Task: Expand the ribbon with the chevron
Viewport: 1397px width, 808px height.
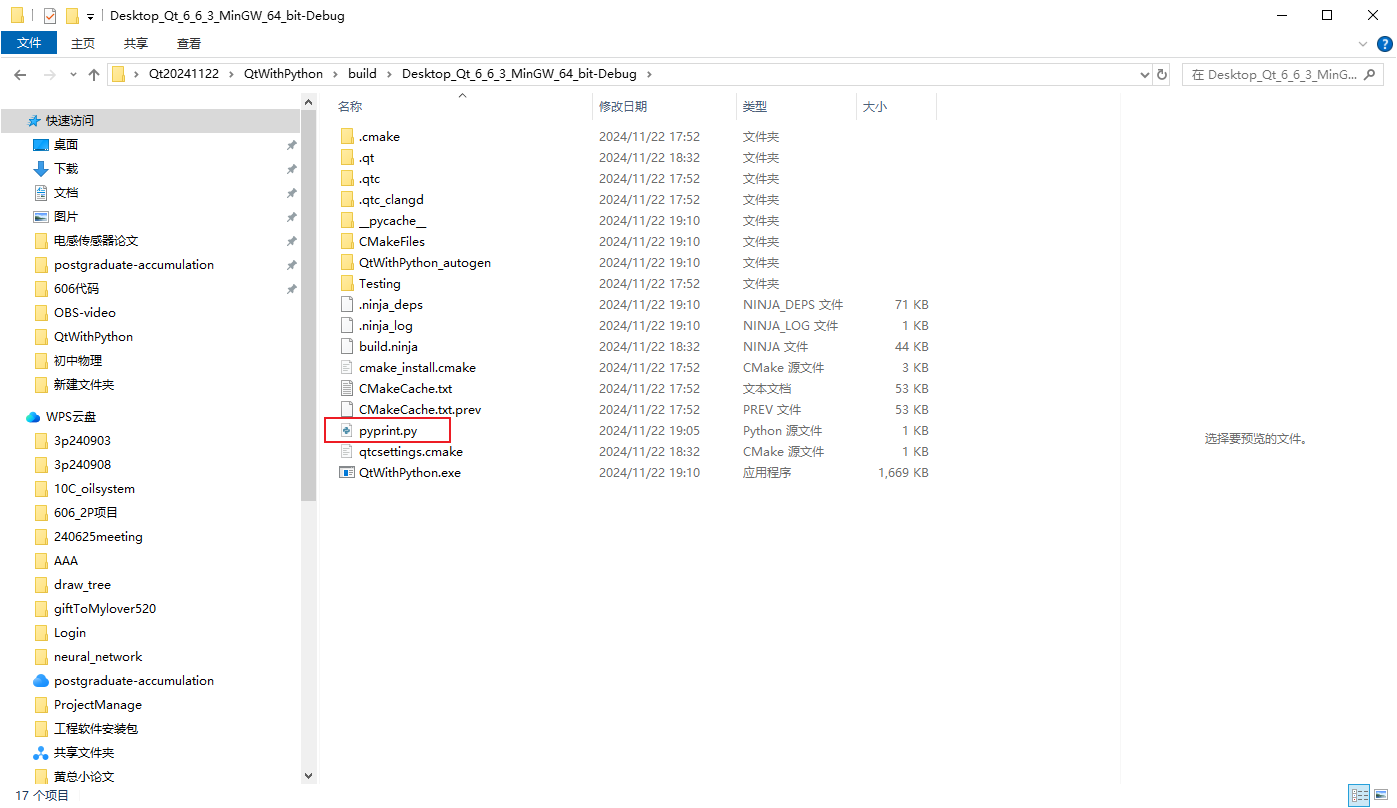Action: 1362,44
